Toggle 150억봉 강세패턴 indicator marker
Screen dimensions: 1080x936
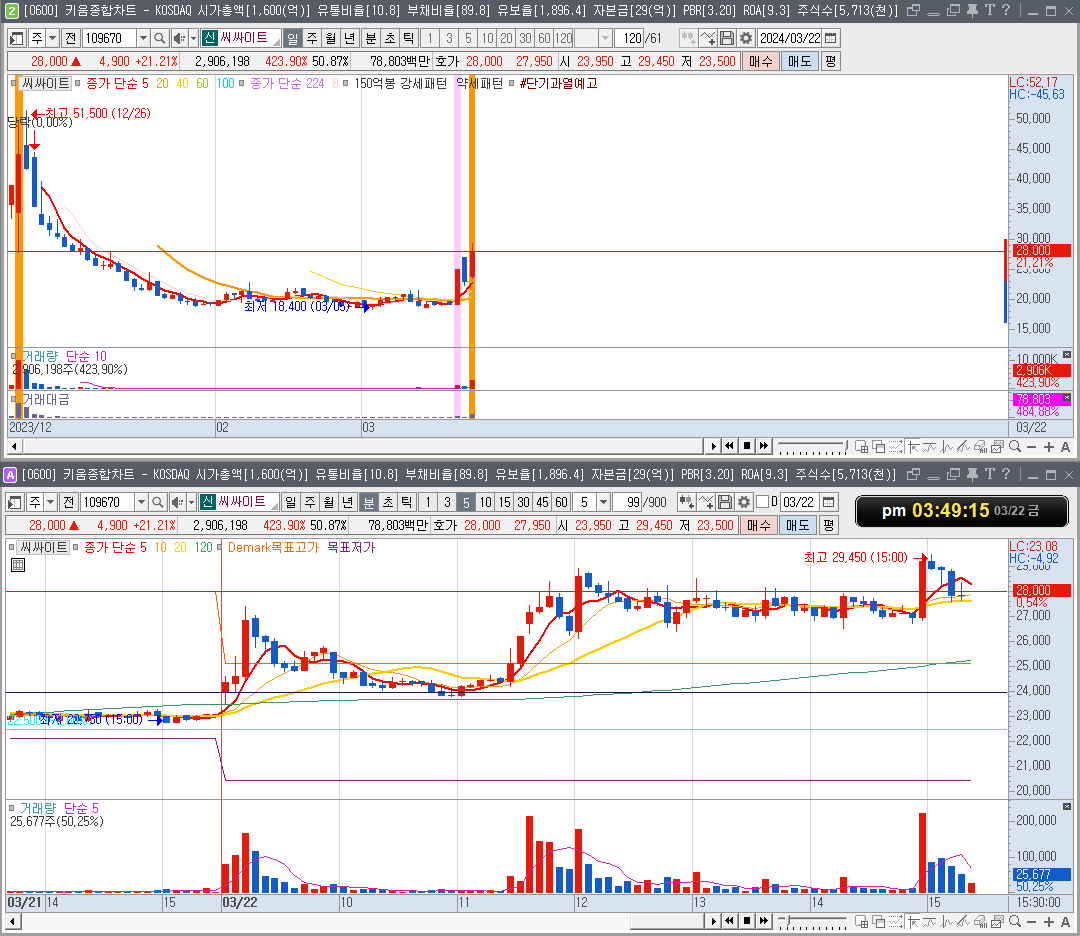click(x=346, y=83)
